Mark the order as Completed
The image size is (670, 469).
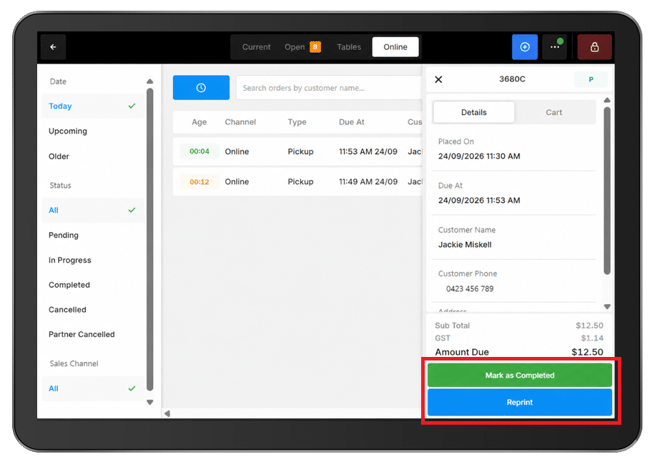coord(520,375)
